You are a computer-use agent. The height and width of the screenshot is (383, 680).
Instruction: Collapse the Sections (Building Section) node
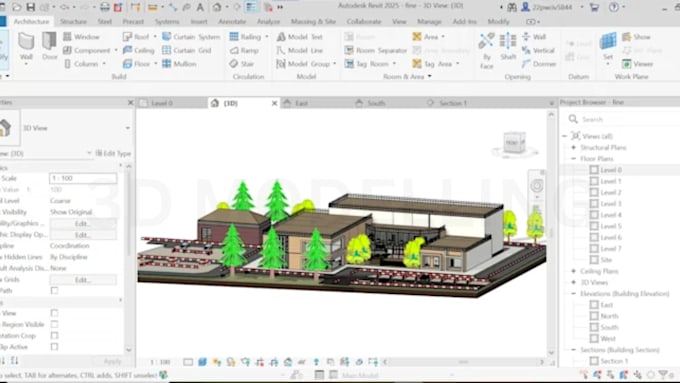(573, 350)
